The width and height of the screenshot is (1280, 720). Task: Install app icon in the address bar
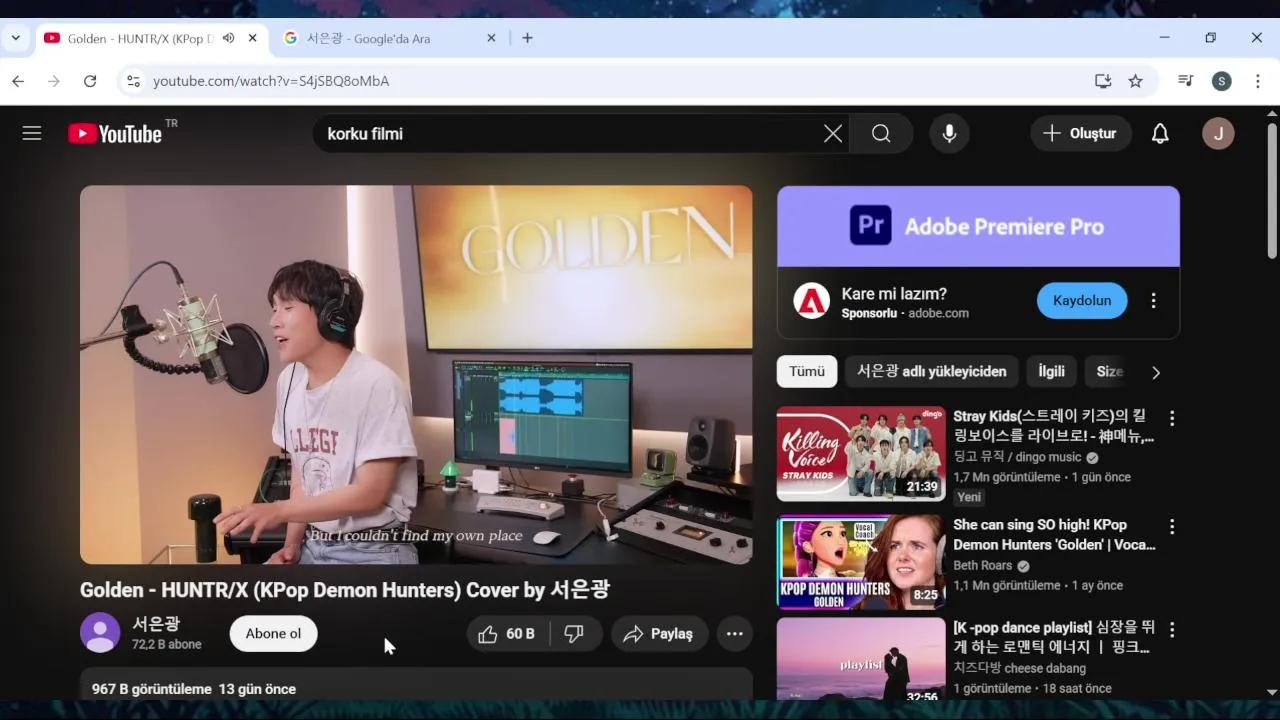click(x=1103, y=81)
